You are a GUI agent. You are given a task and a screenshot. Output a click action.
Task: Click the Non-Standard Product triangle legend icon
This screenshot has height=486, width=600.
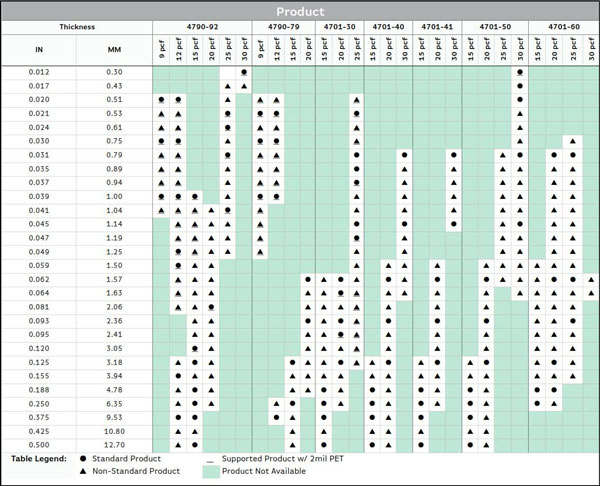[x=83, y=471]
